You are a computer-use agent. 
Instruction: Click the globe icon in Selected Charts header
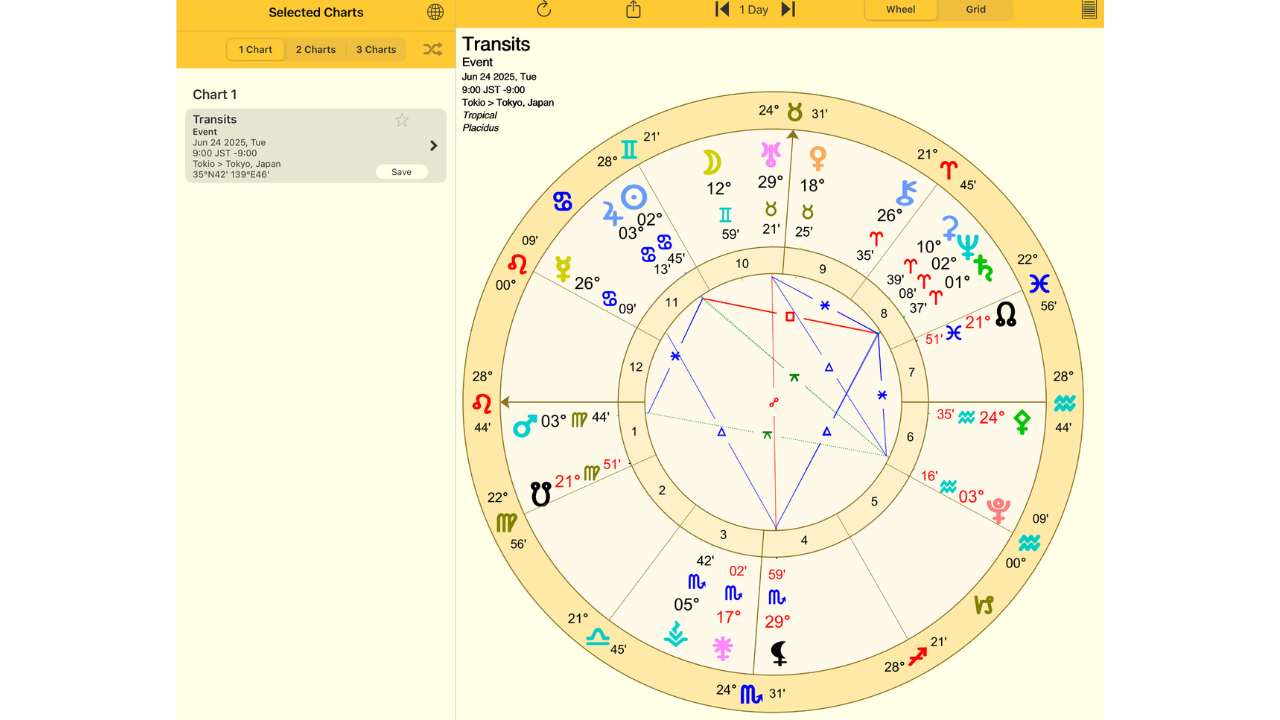[435, 12]
